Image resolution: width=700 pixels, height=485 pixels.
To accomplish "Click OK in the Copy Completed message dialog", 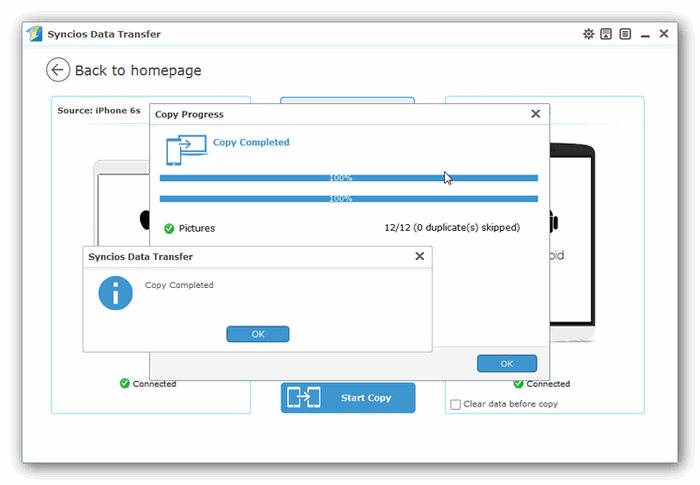I will point(258,334).
